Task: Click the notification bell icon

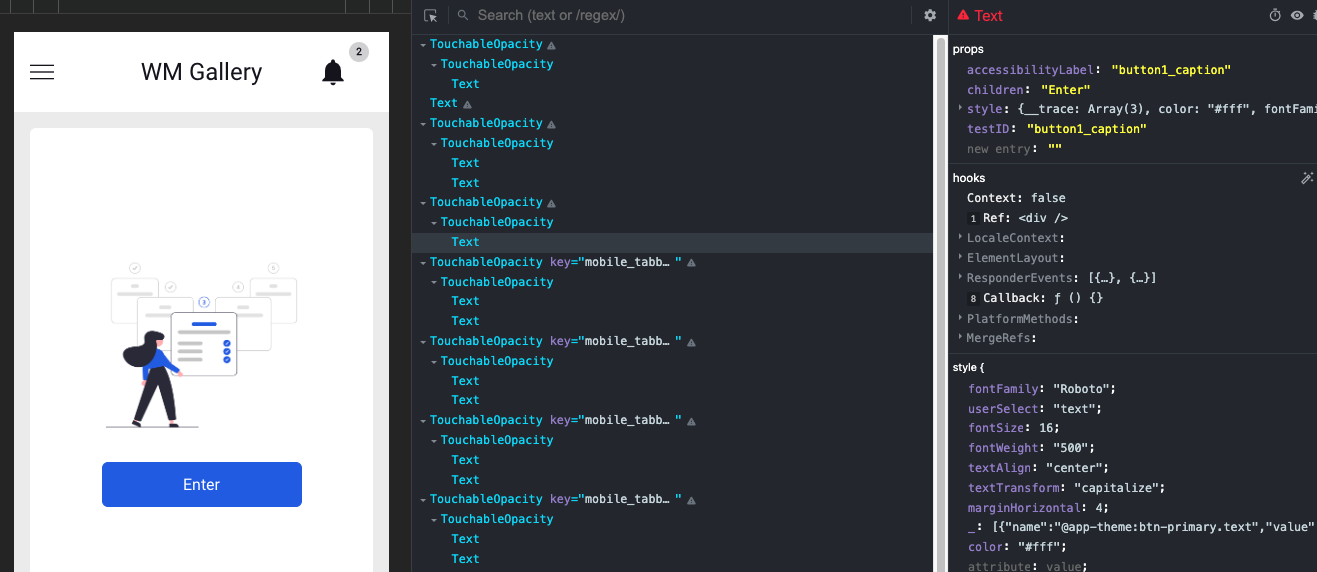Action: pyautogui.click(x=333, y=72)
